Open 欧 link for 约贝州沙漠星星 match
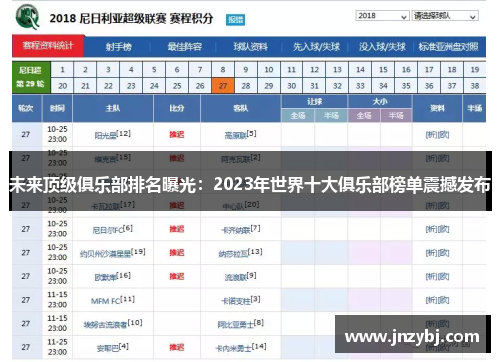500x362 pixels. click(x=443, y=253)
